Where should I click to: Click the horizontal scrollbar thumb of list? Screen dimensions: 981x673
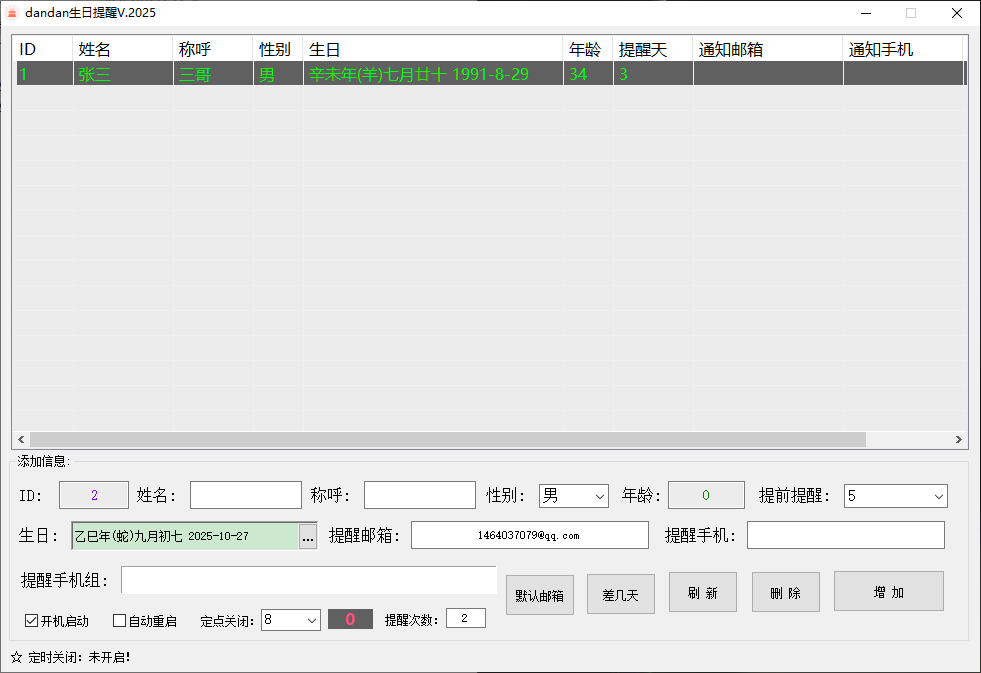pyautogui.click(x=447, y=440)
